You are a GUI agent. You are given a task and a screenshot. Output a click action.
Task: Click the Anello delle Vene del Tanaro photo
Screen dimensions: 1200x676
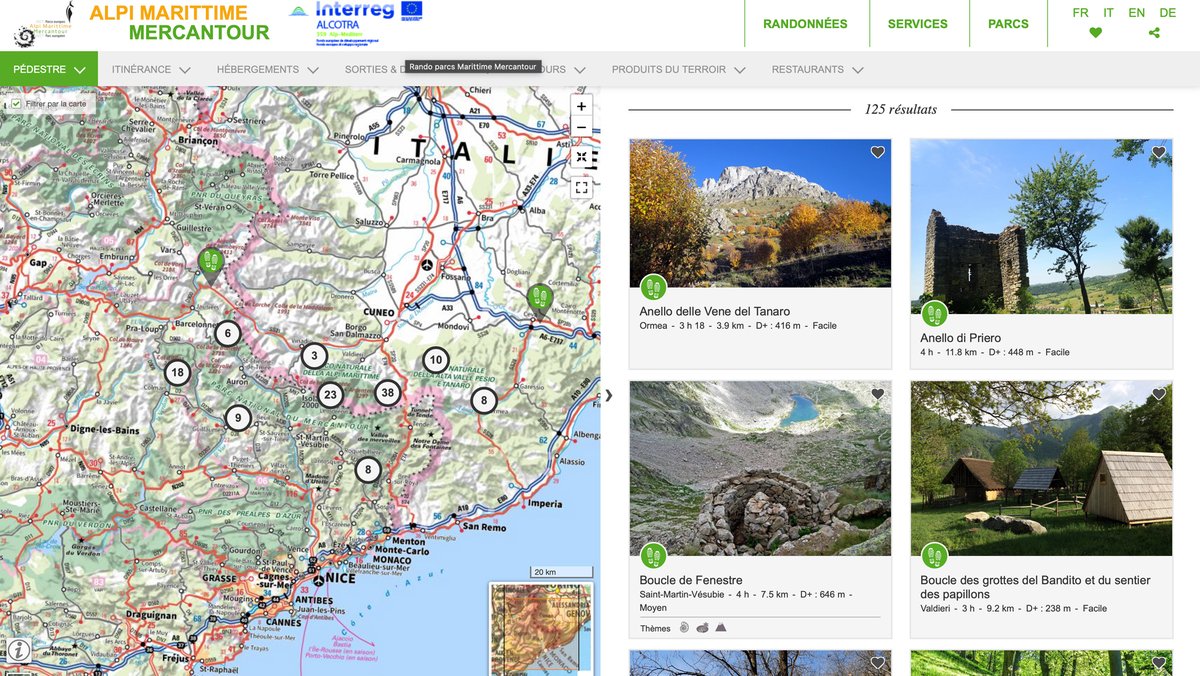[760, 213]
